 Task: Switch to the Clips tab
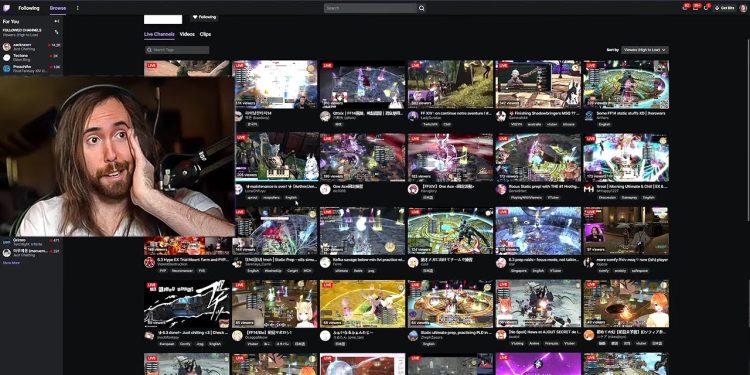point(205,34)
